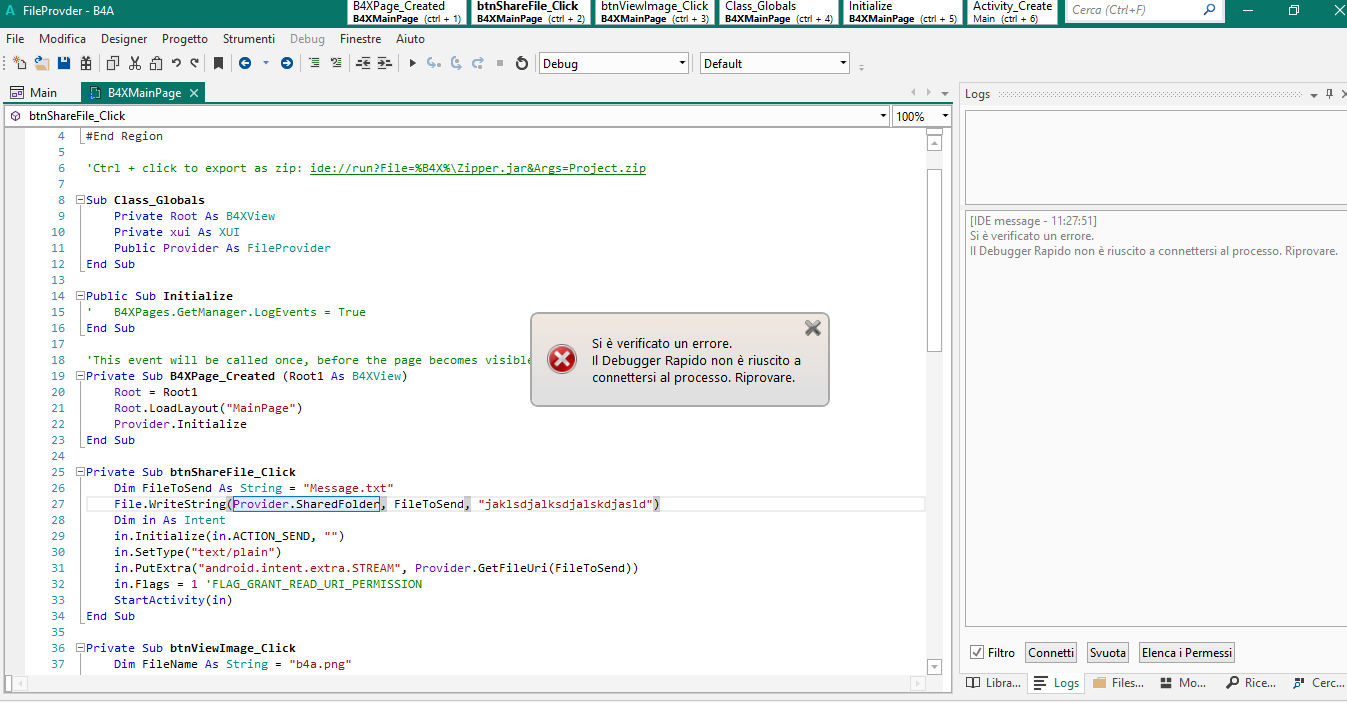Click the Elenca i Permessi button

(x=1187, y=653)
